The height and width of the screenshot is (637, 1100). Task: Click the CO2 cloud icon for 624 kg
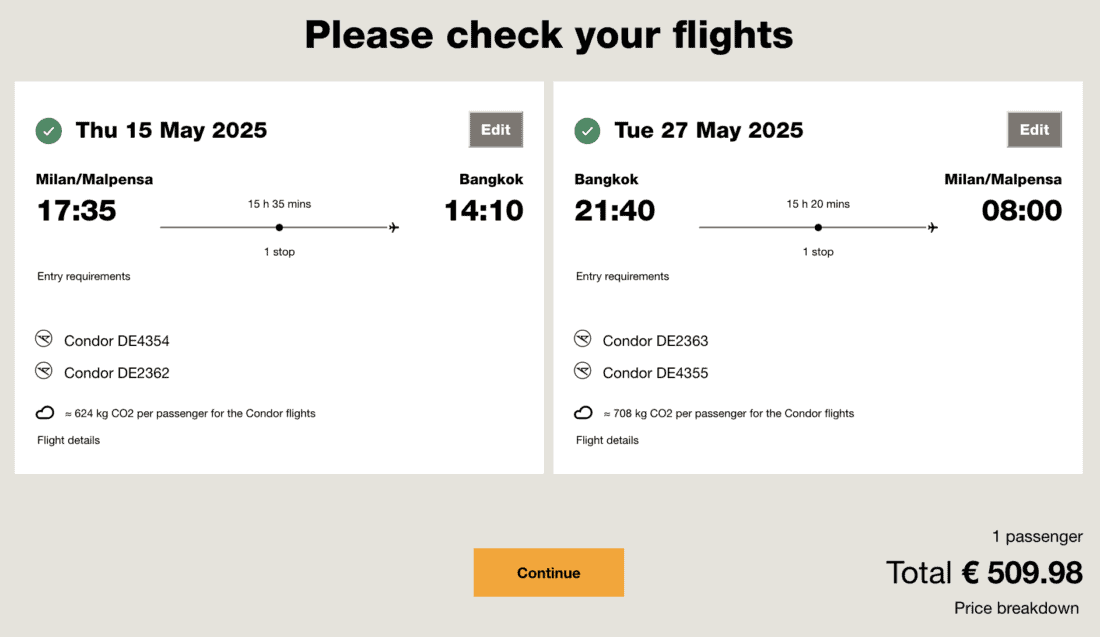[x=45, y=413]
